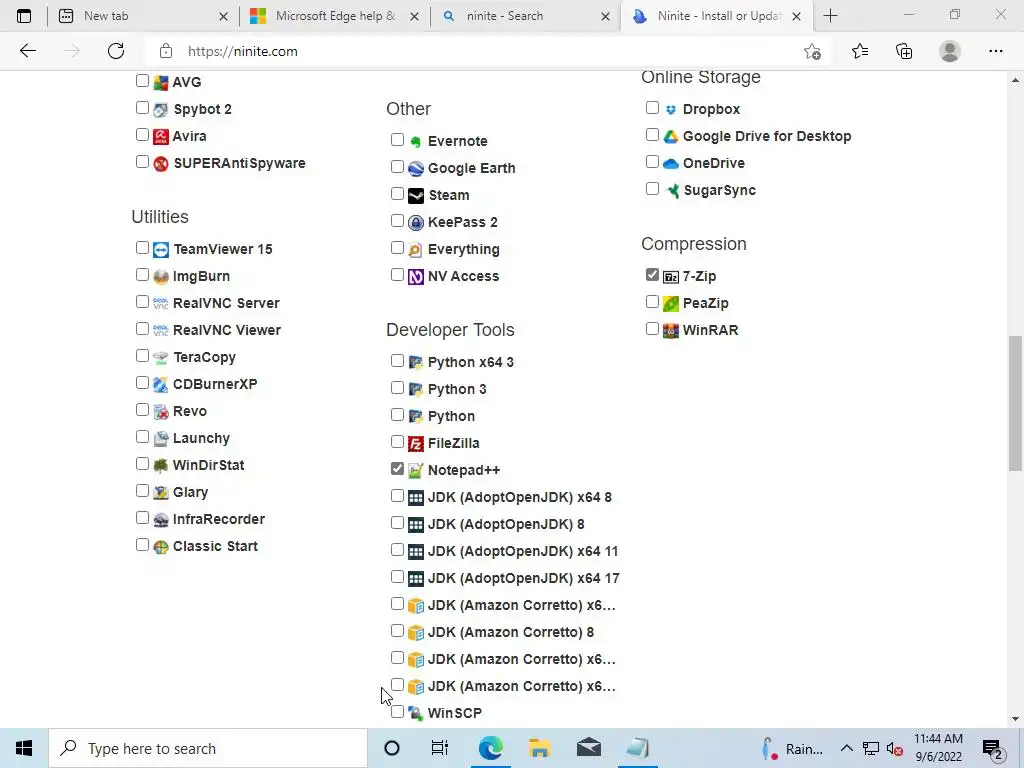Image resolution: width=1024 pixels, height=768 pixels.
Task: Click the InfraRecorder label
Action: tap(219, 519)
